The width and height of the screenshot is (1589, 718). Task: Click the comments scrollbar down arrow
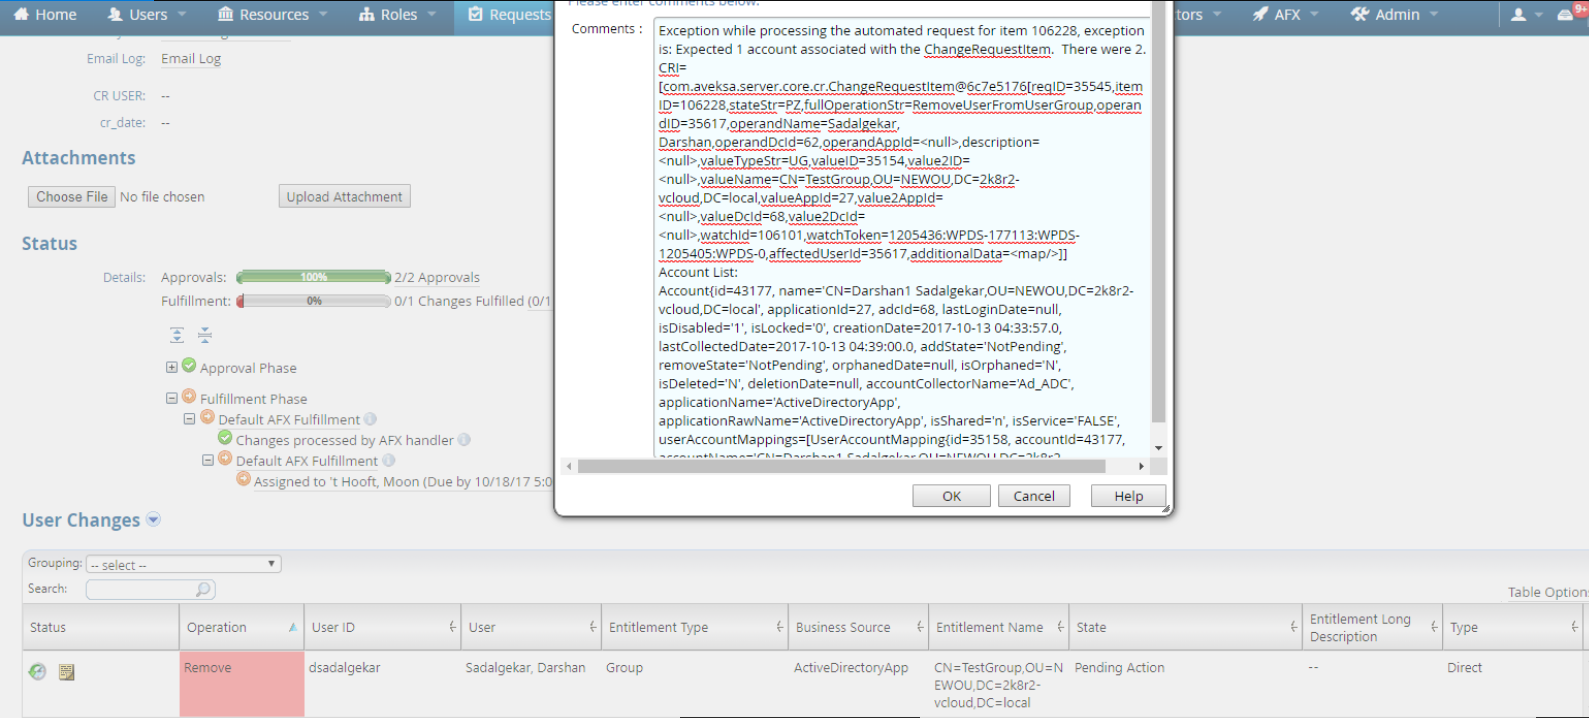pos(1158,448)
